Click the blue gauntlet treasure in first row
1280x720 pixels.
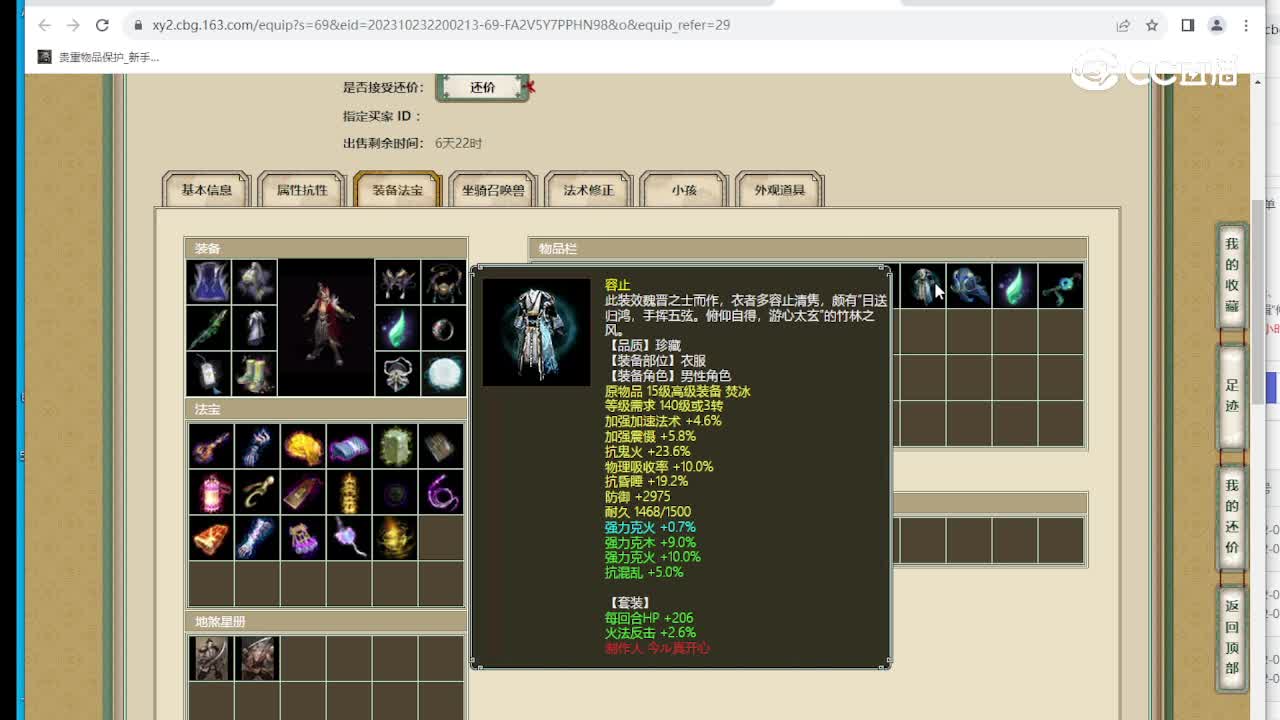pos(257,446)
